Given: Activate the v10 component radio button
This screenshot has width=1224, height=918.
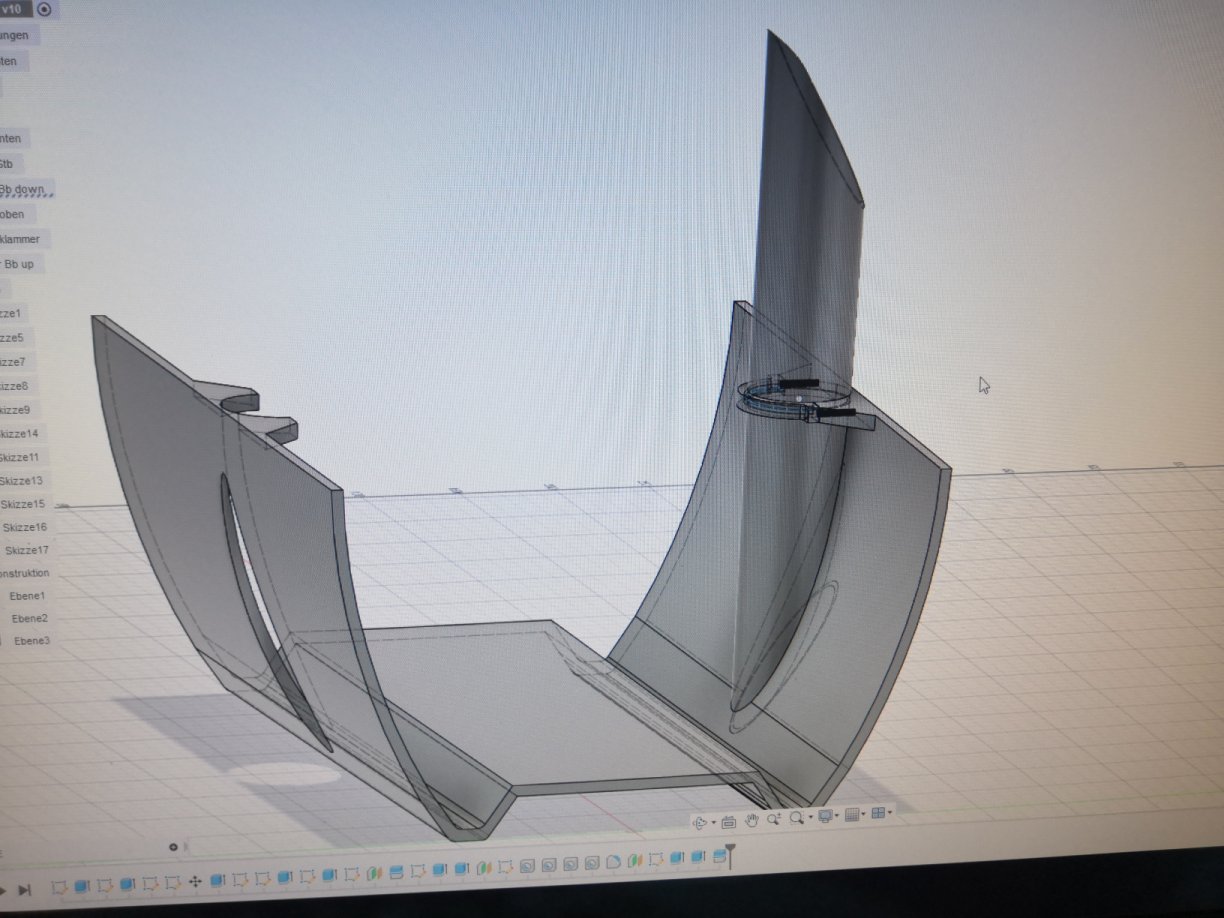Looking at the screenshot, I should coord(44,9).
